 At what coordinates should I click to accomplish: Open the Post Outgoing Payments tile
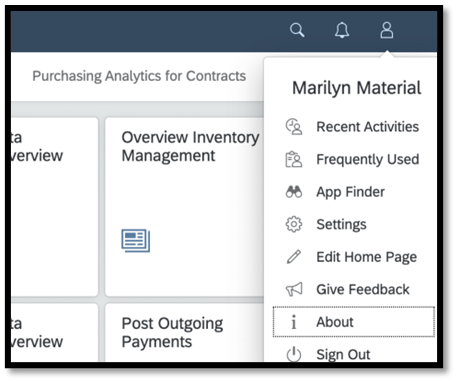coord(184,333)
